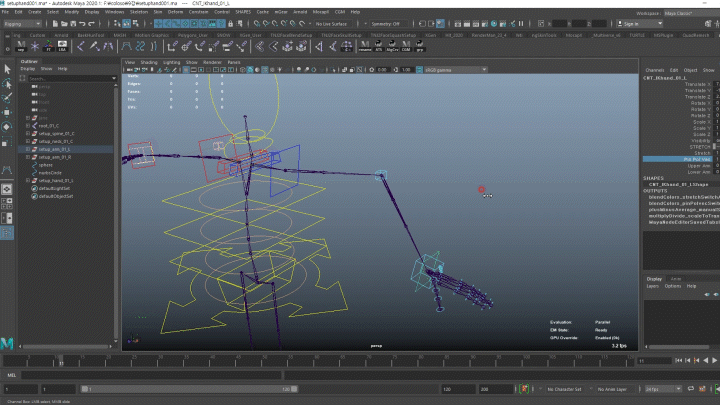Viewport: 720px width, 405px height.
Task: Toggle the viewport grid display icon
Action: (186, 70)
